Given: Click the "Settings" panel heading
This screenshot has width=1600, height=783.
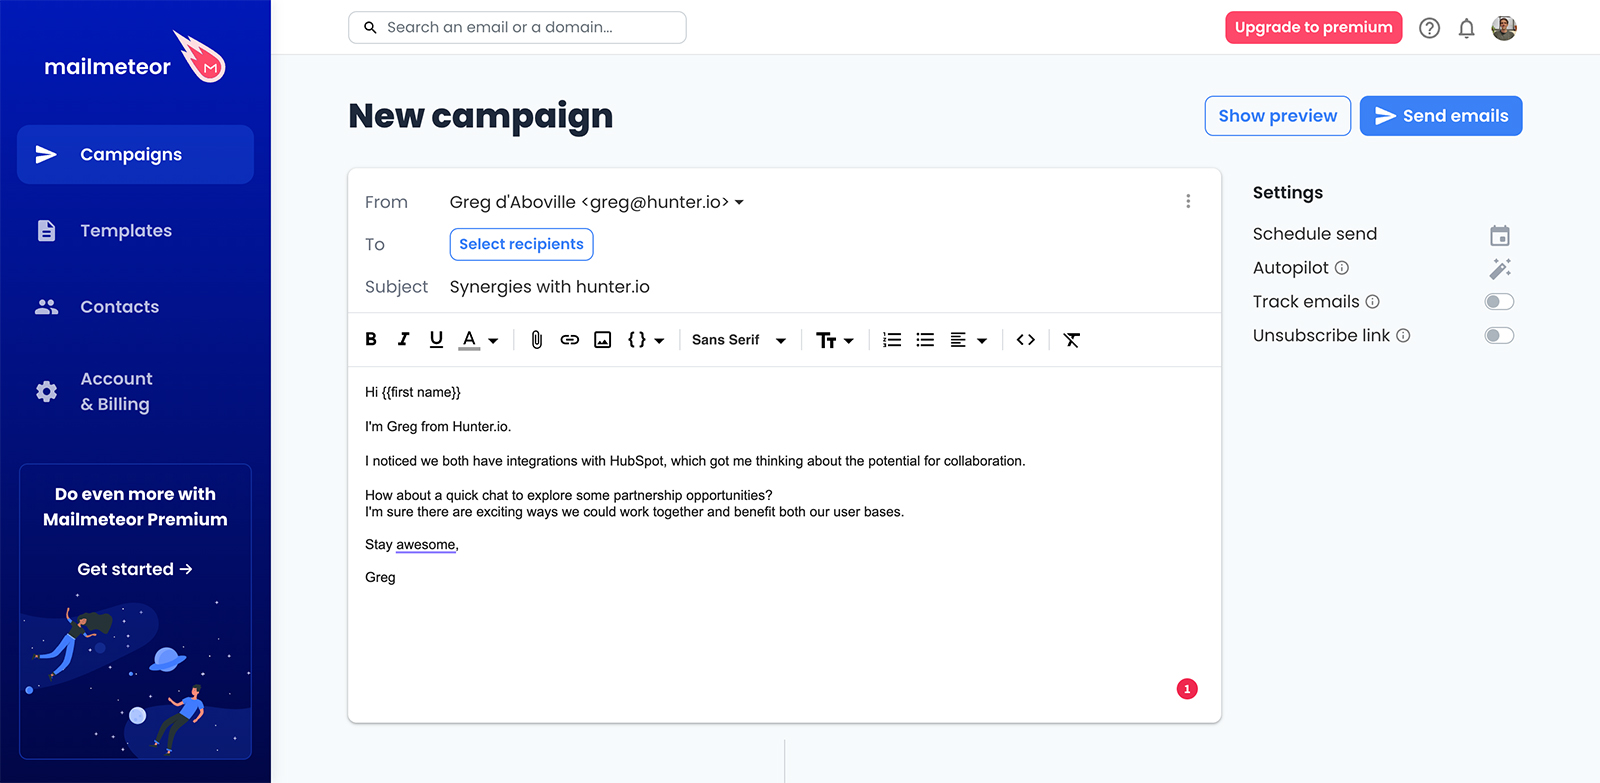Looking at the screenshot, I should [1288, 193].
